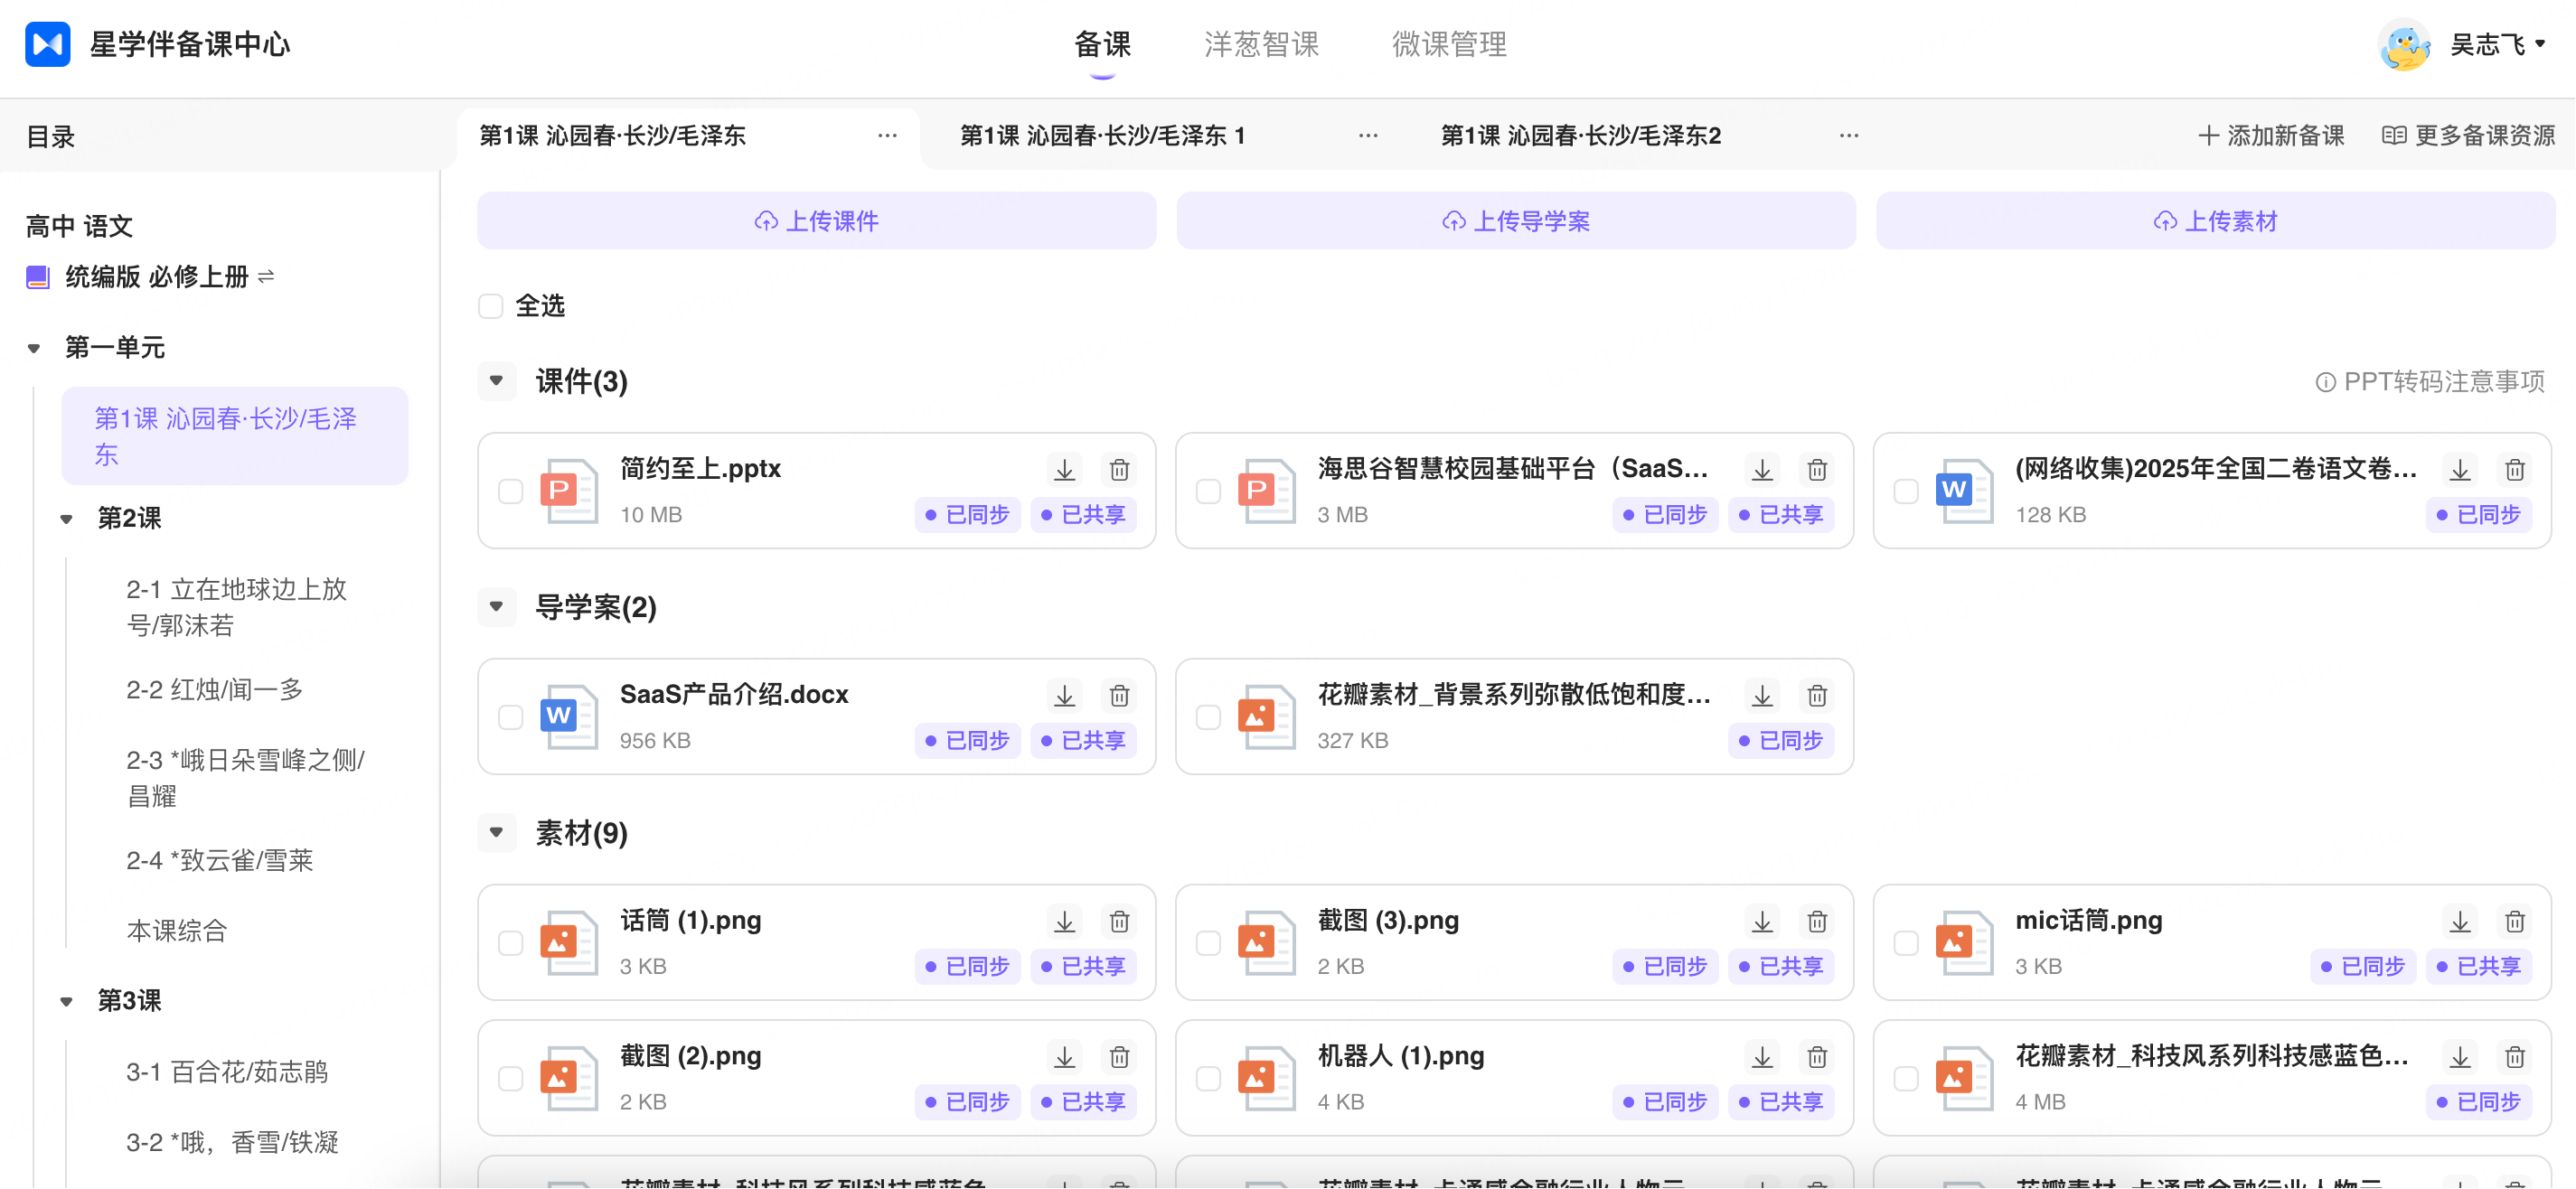Open 2-1 立在地球边上放号/郭沫若 lesson
2576x1189 pixels.
pyautogui.click(x=237, y=607)
